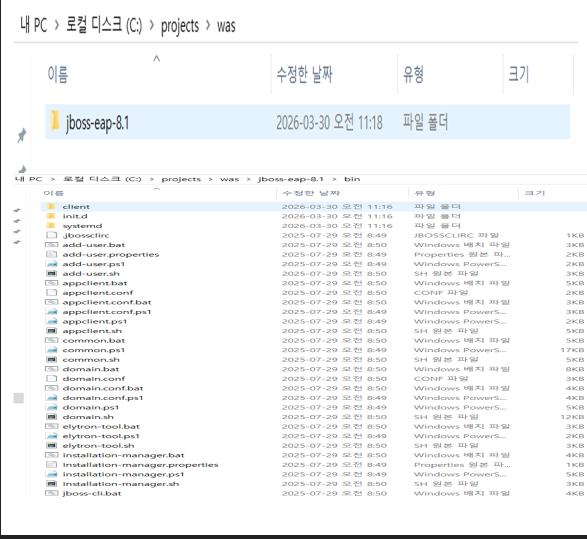Click the domain.ps1 PowerShell icon
Image resolution: width=587 pixels, height=539 pixels.
[x=51, y=407]
